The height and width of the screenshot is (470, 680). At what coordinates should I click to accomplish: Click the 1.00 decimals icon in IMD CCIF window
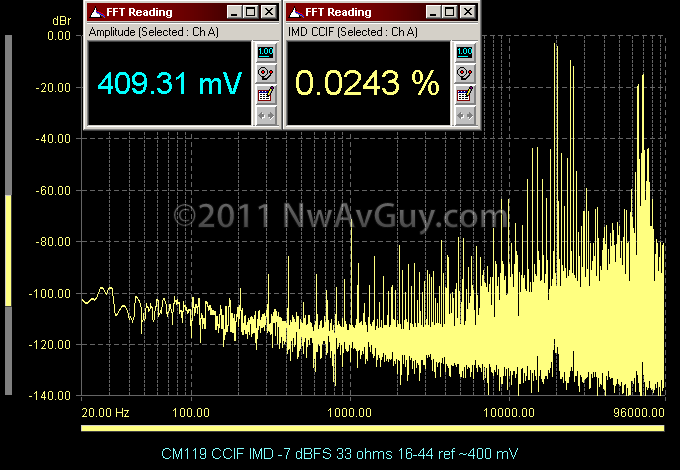click(465, 52)
